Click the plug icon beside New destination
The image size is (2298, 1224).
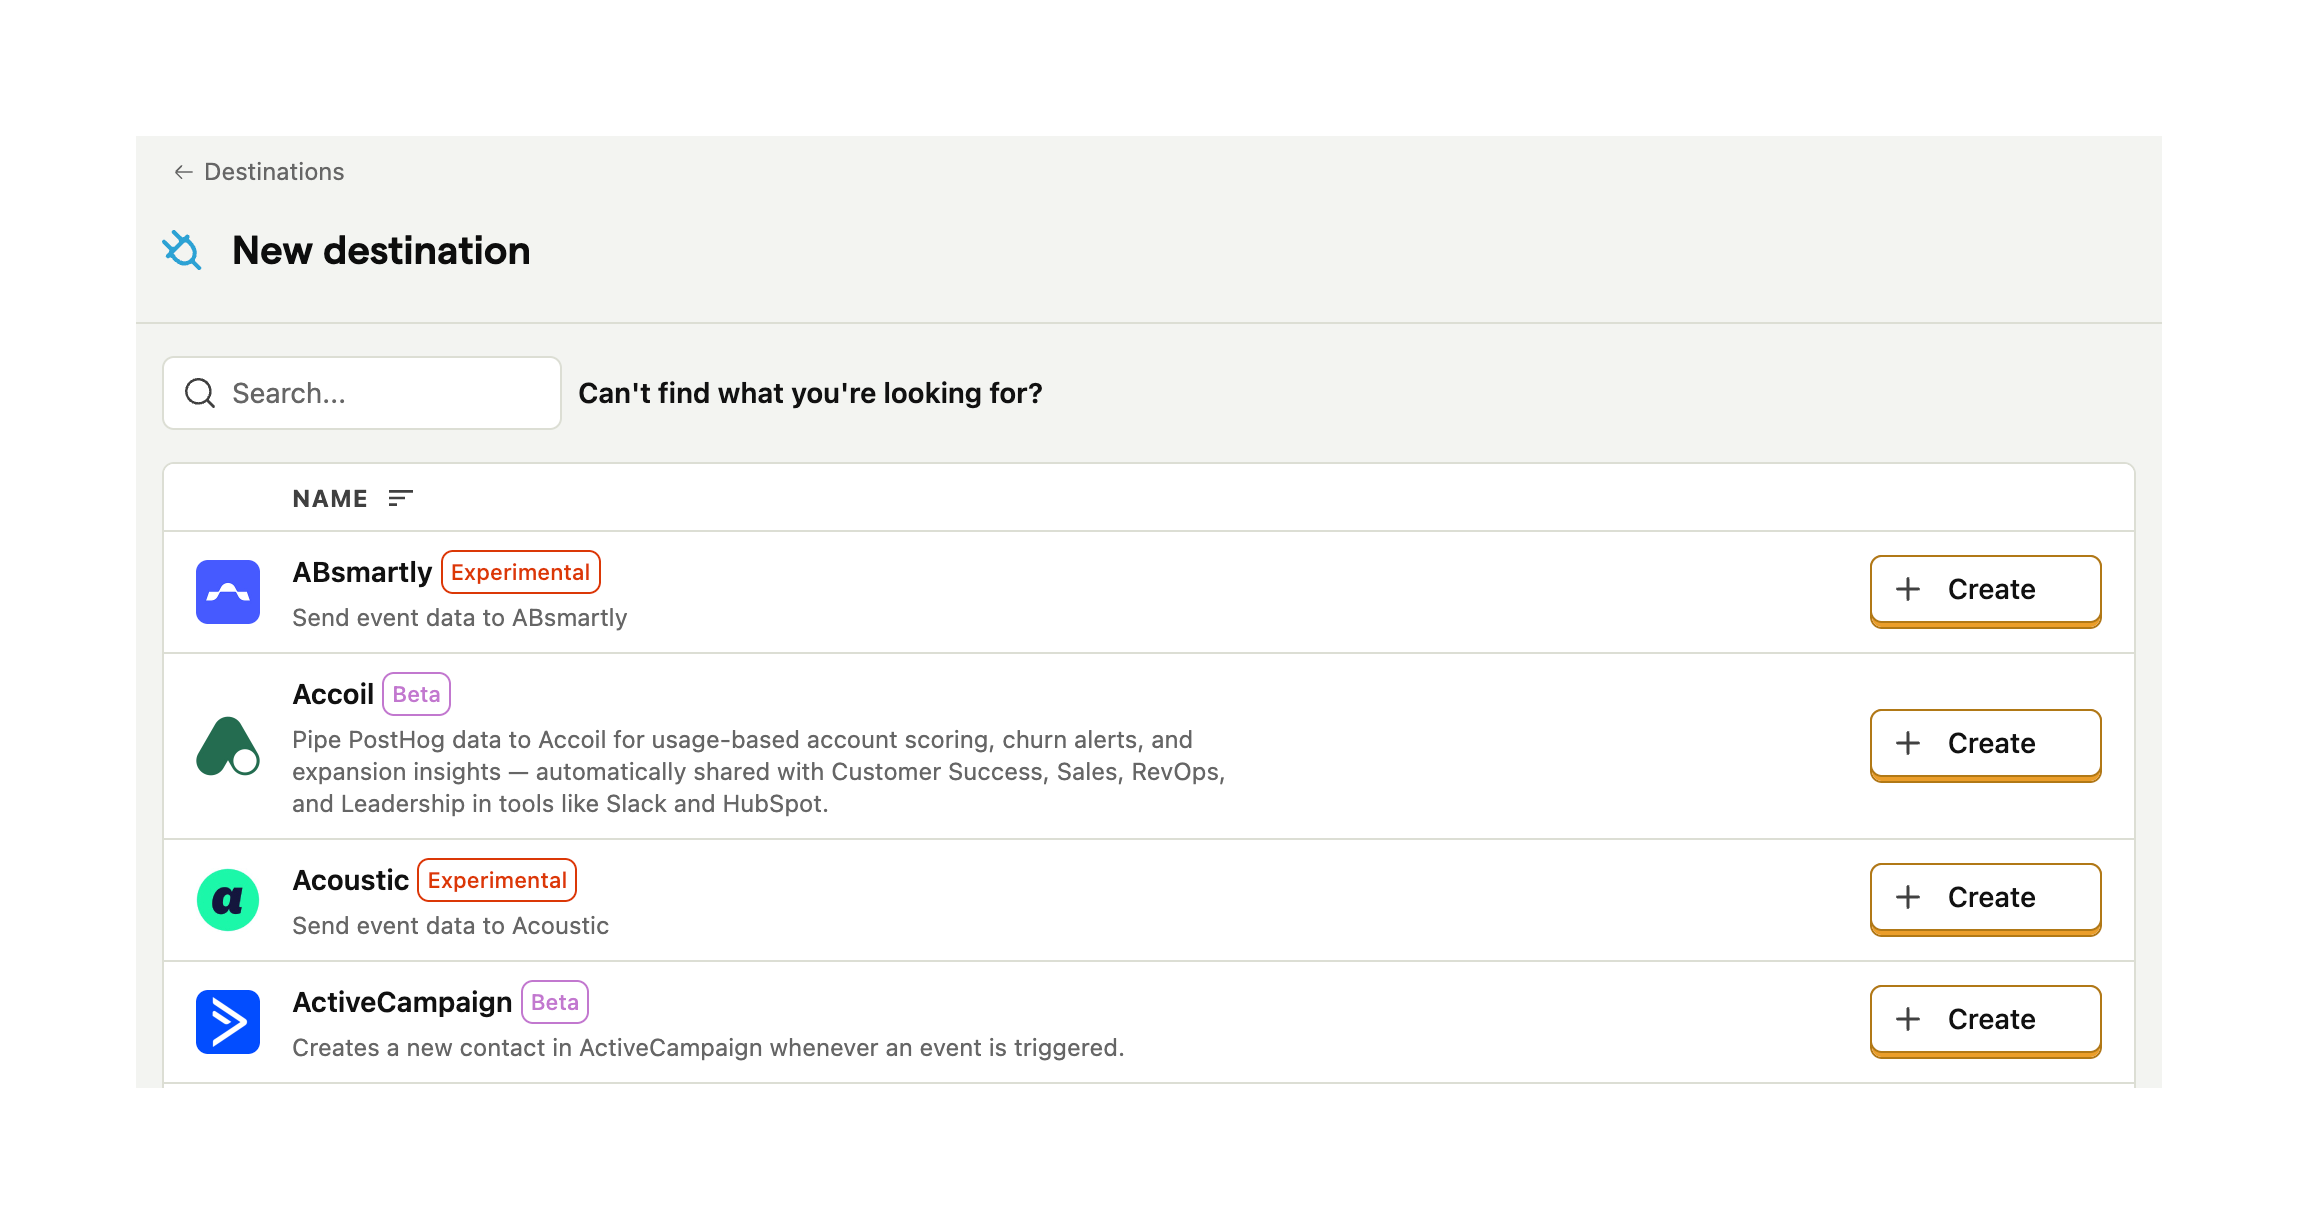coord(182,250)
